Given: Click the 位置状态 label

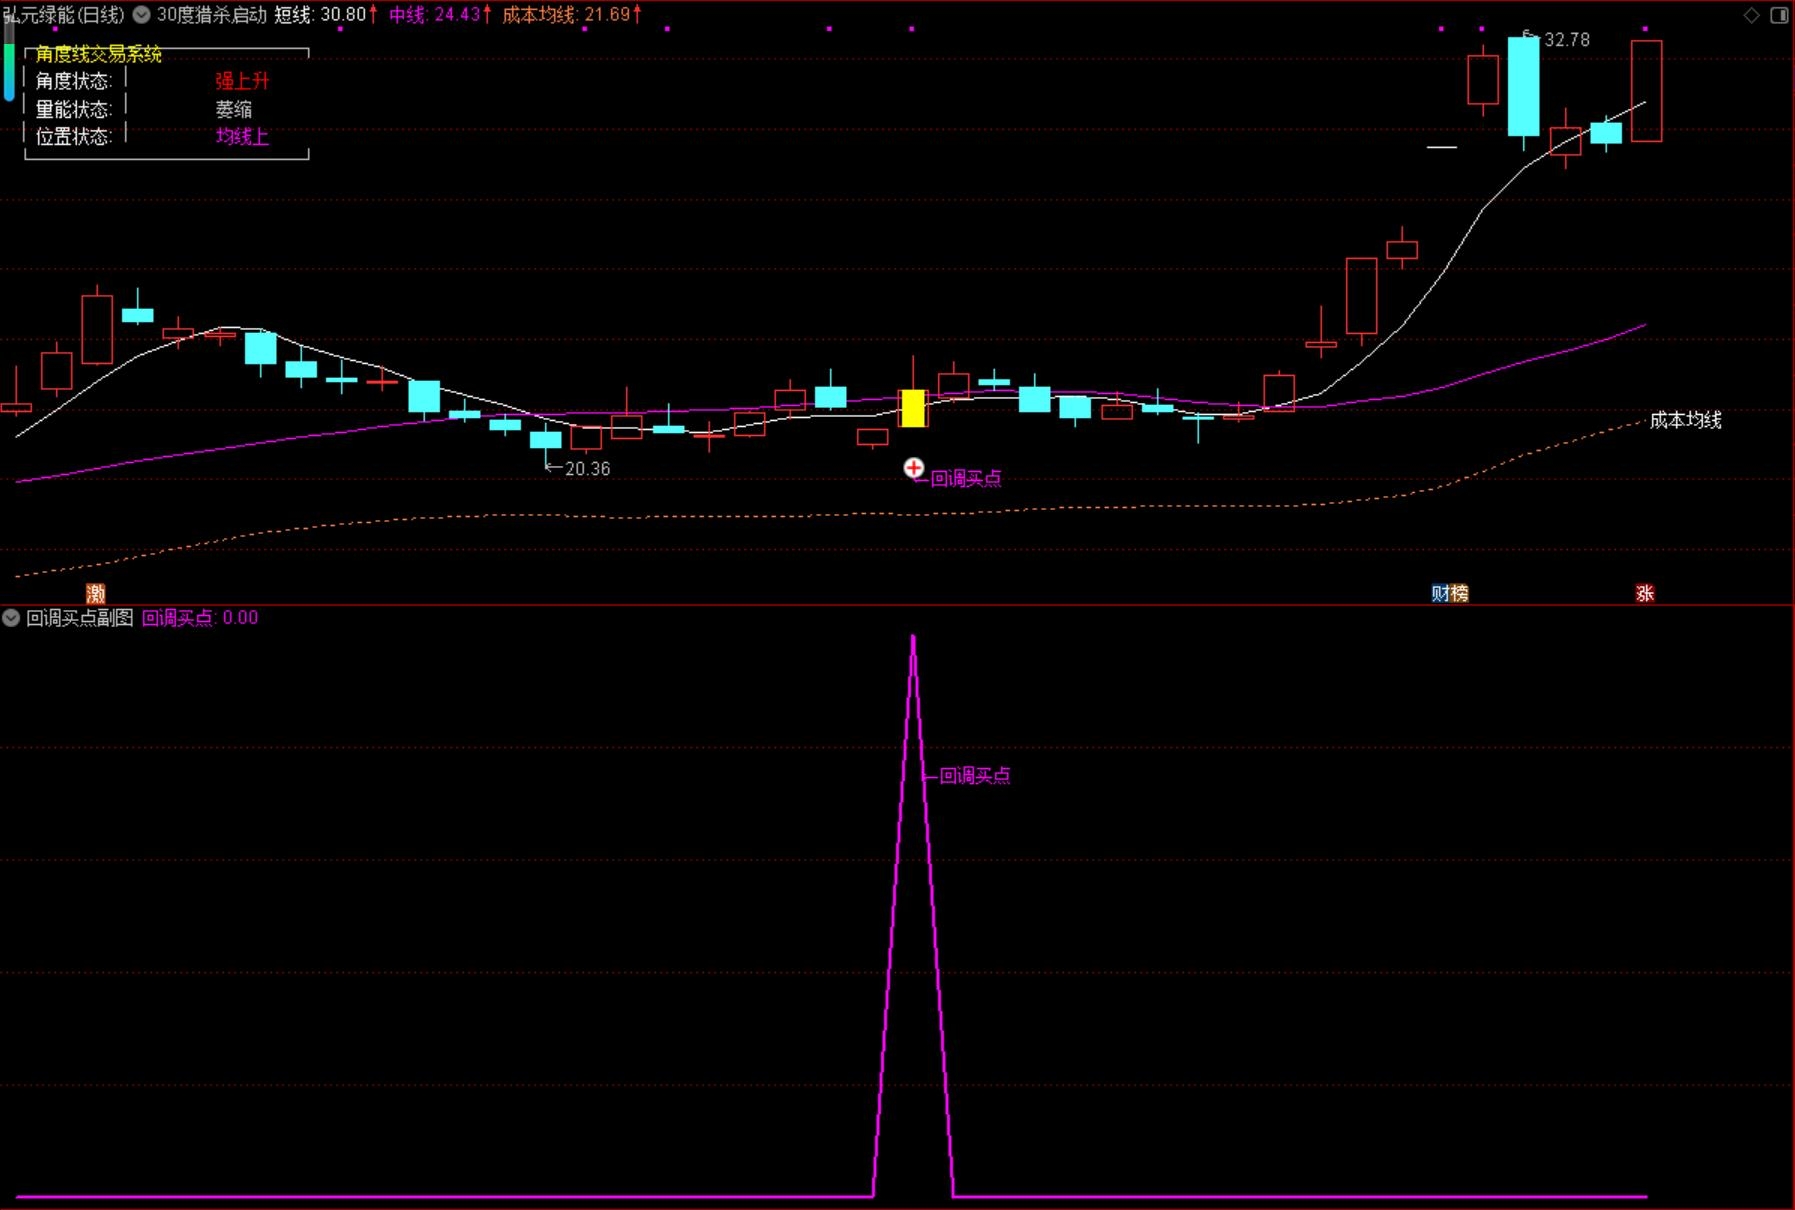Looking at the screenshot, I should click(x=74, y=136).
